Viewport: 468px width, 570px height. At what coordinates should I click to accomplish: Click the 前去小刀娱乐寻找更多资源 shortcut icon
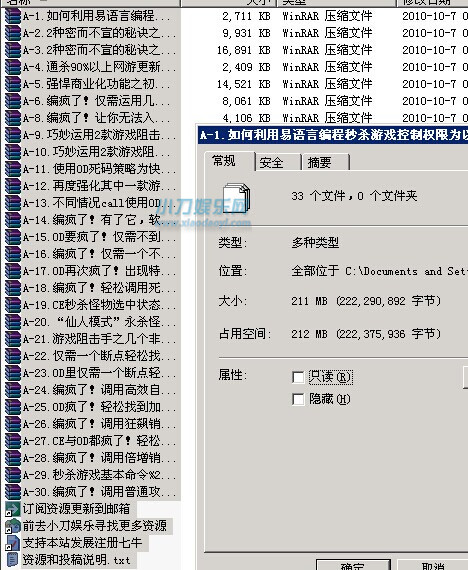tap(12, 526)
